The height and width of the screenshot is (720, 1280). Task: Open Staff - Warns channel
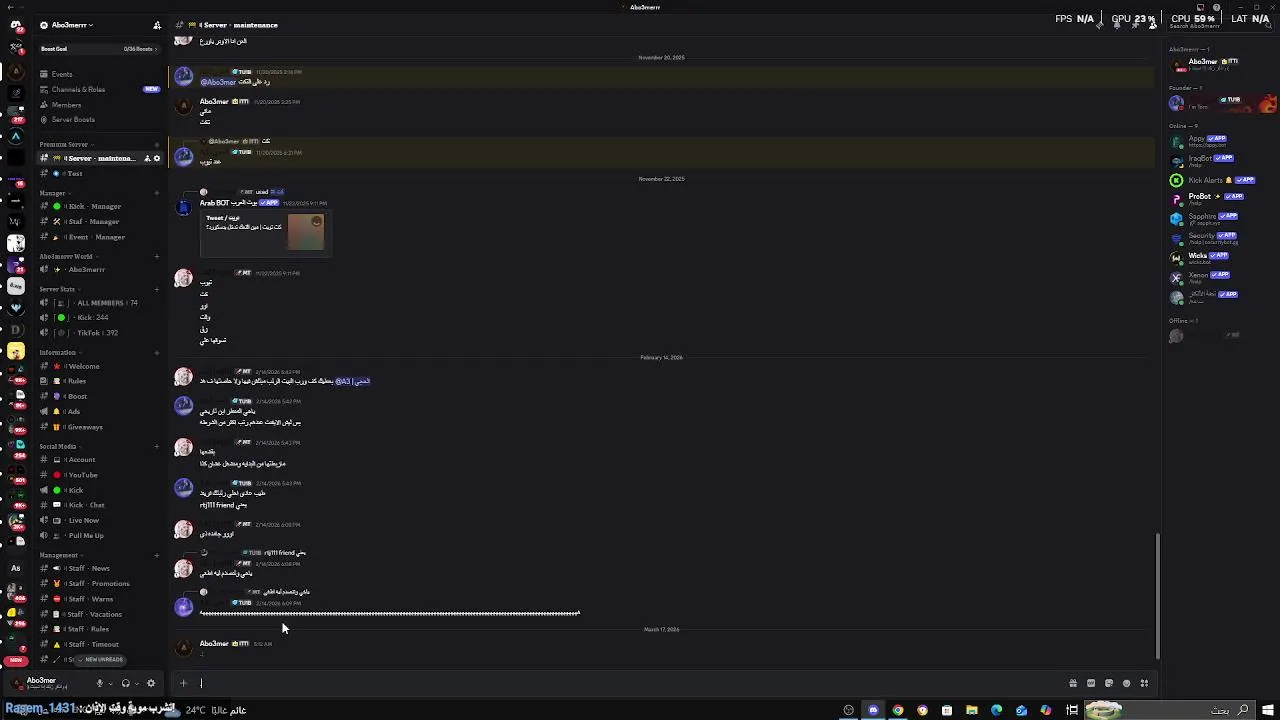98,599
